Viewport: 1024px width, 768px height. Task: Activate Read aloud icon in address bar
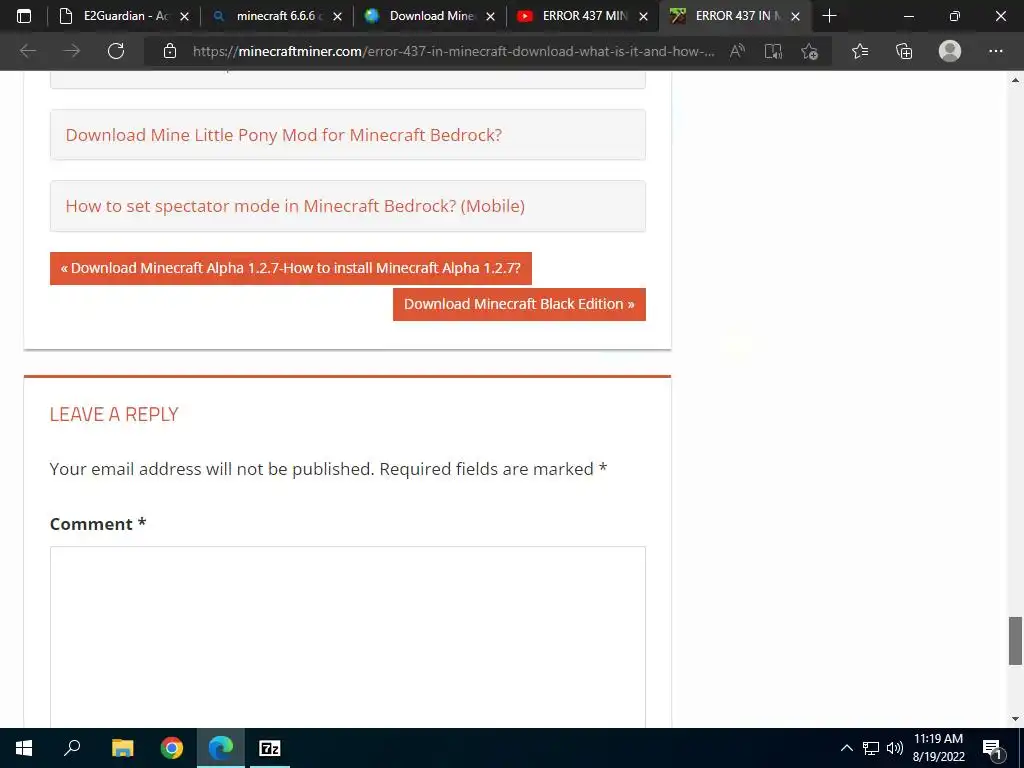(x=737, y=51)
